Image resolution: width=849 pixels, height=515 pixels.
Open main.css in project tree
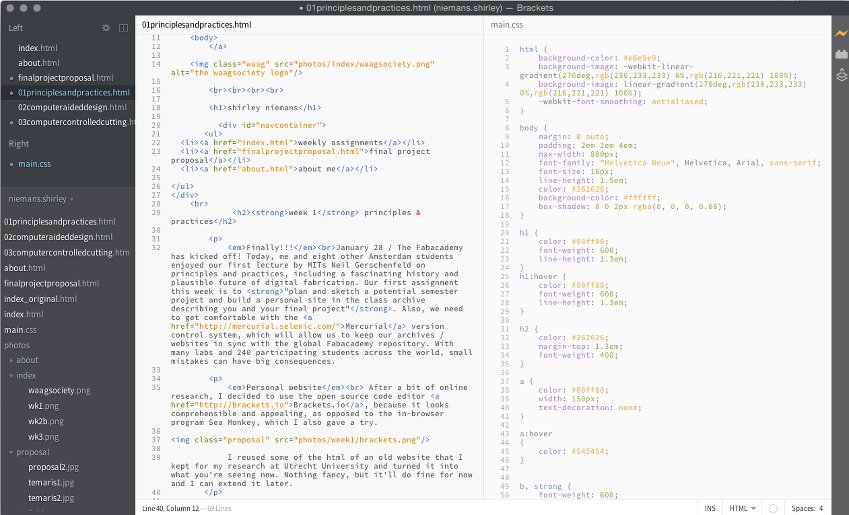pos(21,329)
